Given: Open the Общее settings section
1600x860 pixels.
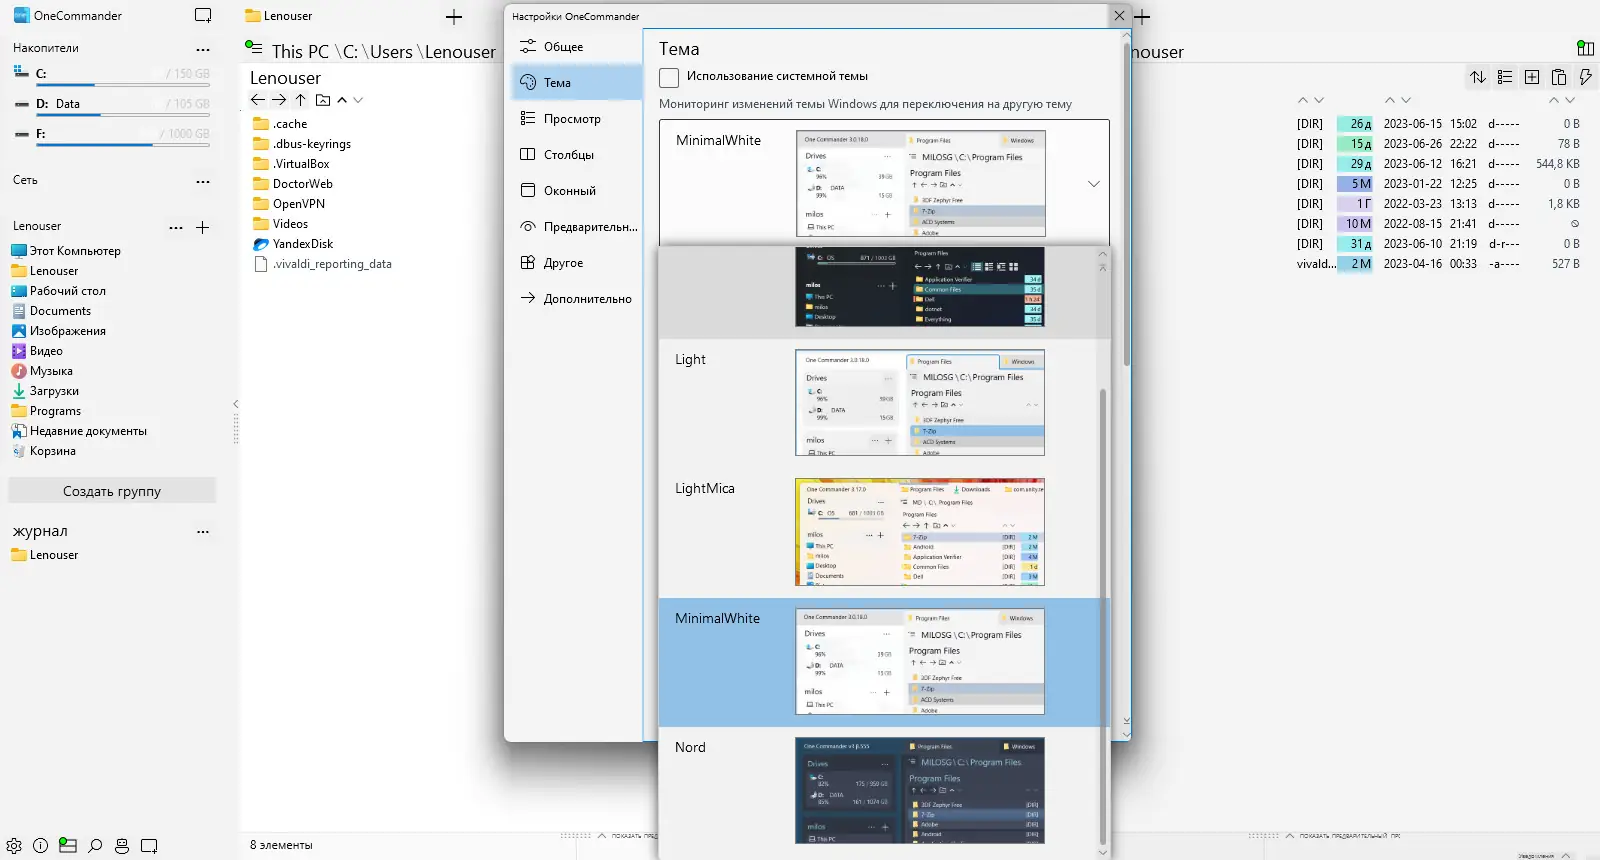Looking at the screenshot, I should pyautogui.click(x=576, y=47).
